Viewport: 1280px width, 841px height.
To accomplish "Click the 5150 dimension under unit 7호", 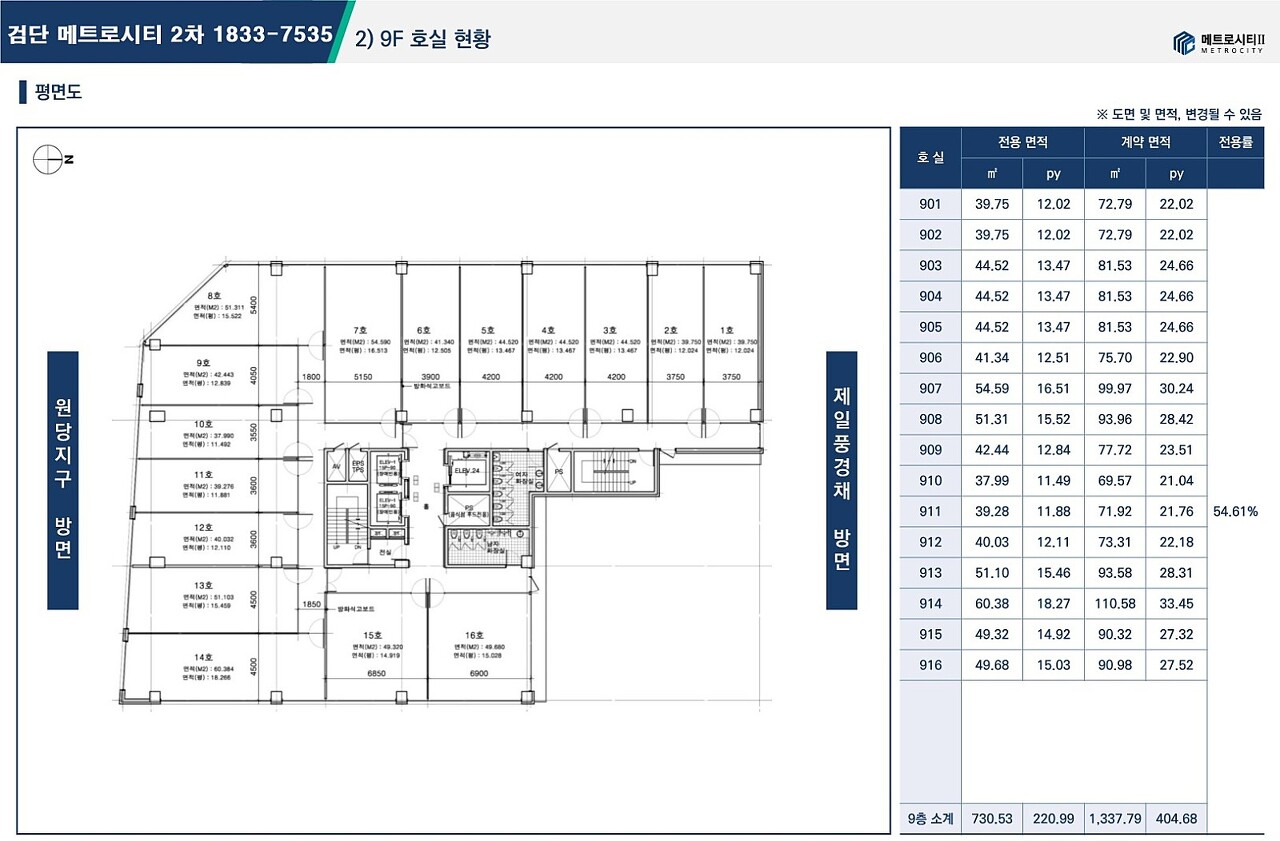I will (363, 377).
